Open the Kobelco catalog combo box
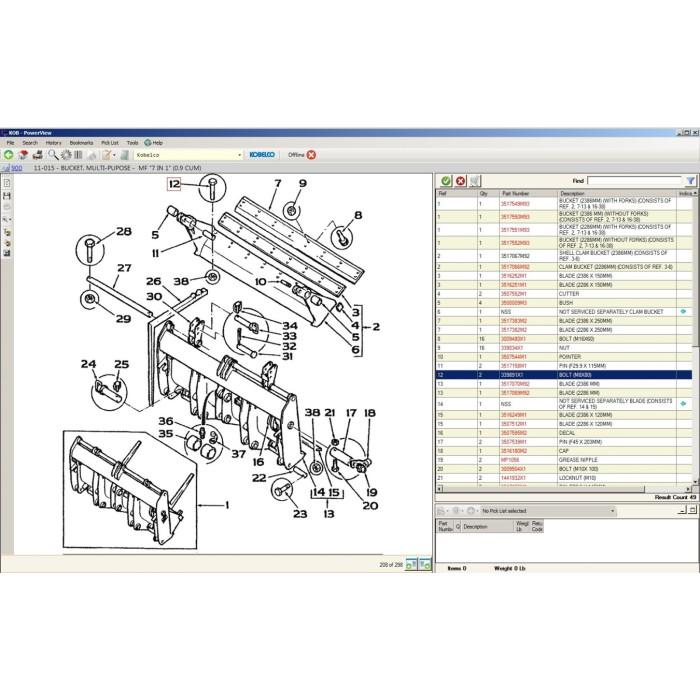Image resolution: width=700 pixels, height=700 pixels. pos(188,155)
